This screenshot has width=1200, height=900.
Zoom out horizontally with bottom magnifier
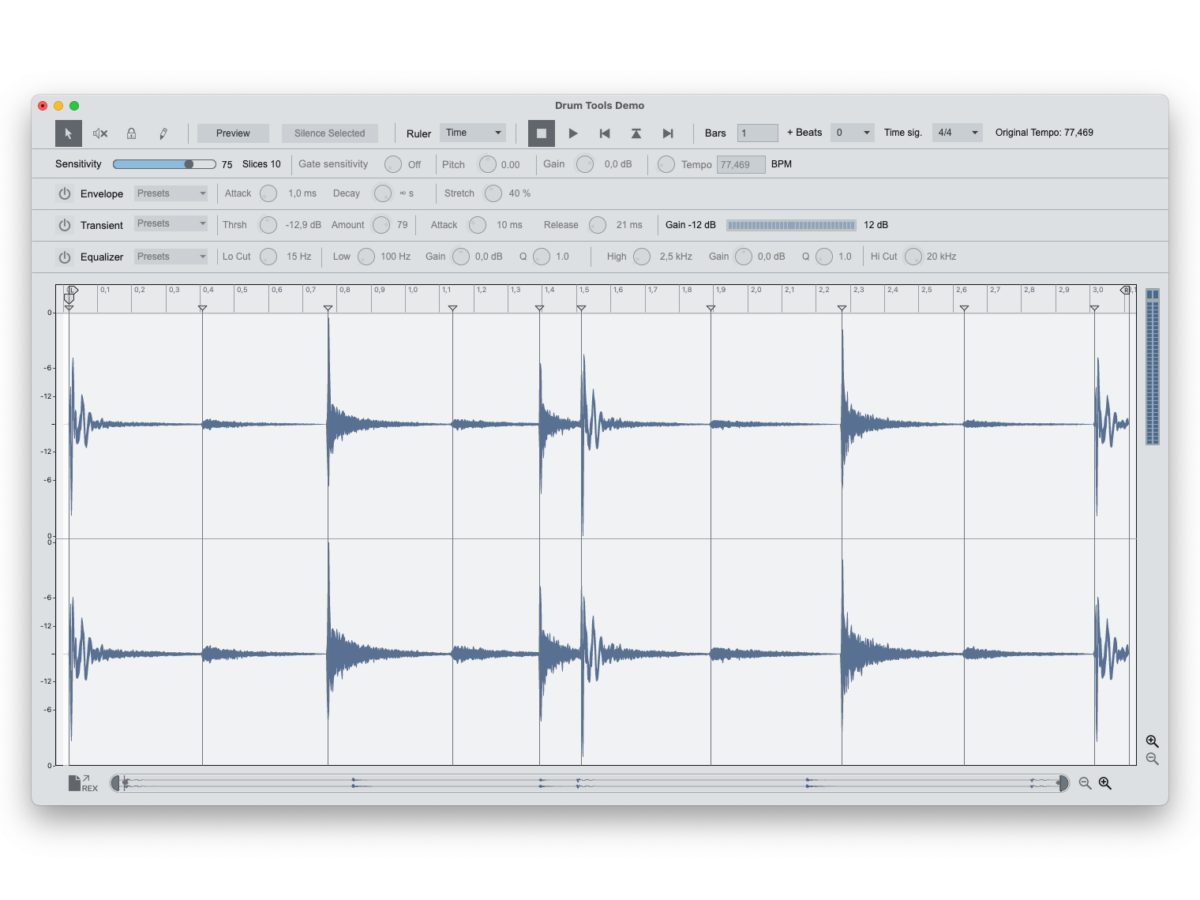point(1085,783)
